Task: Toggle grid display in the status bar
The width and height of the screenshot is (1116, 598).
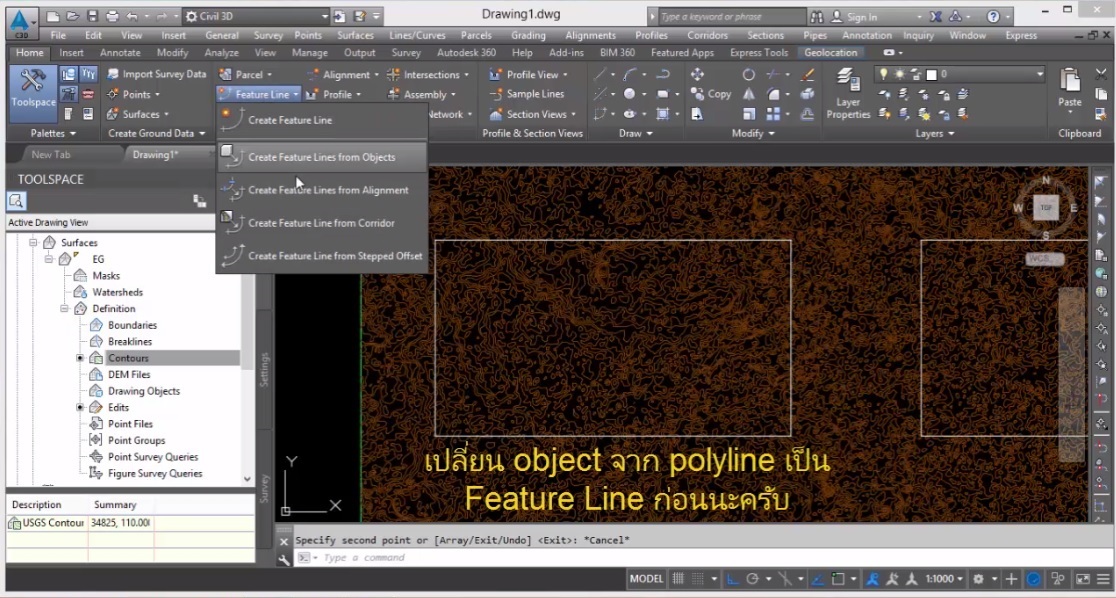Action: [680, 578]
